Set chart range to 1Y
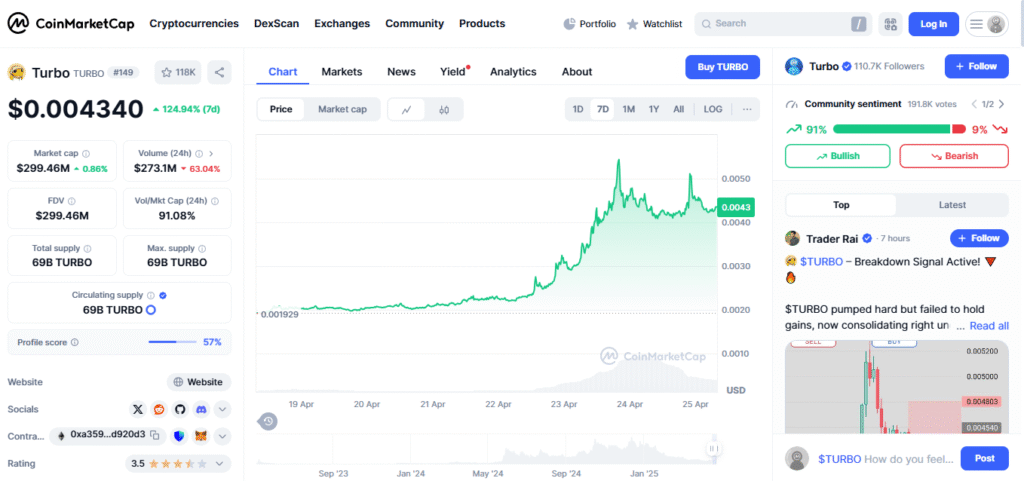The image size is (1024, 481). (x=654, y=110)
